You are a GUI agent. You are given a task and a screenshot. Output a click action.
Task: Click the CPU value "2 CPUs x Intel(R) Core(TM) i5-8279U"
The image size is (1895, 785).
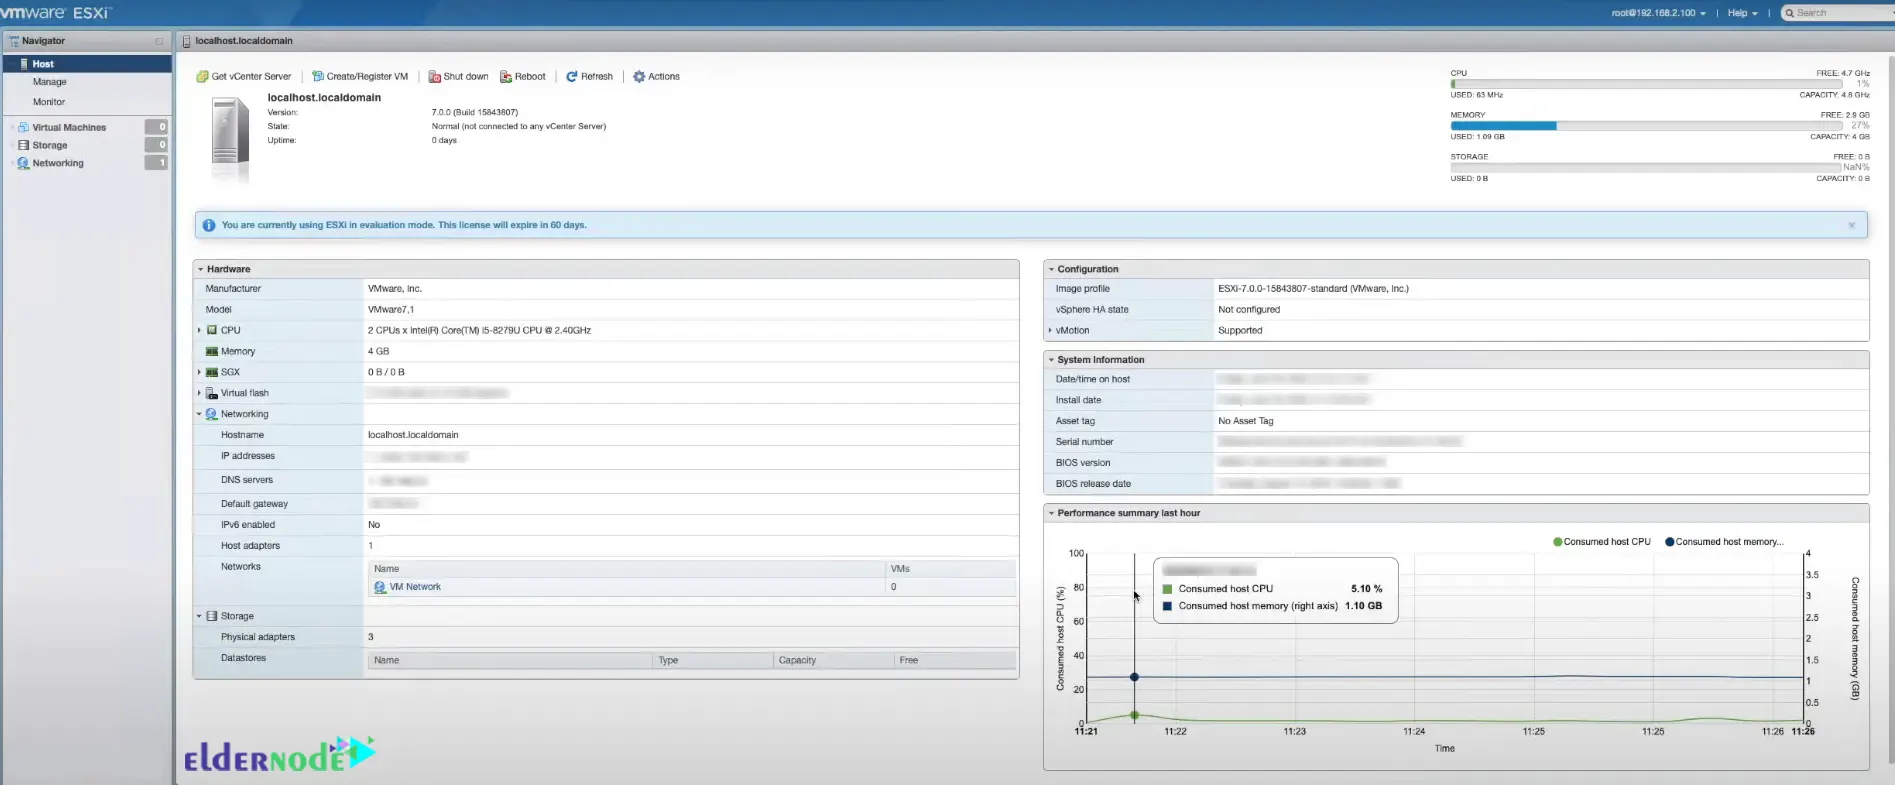point(479,330)
